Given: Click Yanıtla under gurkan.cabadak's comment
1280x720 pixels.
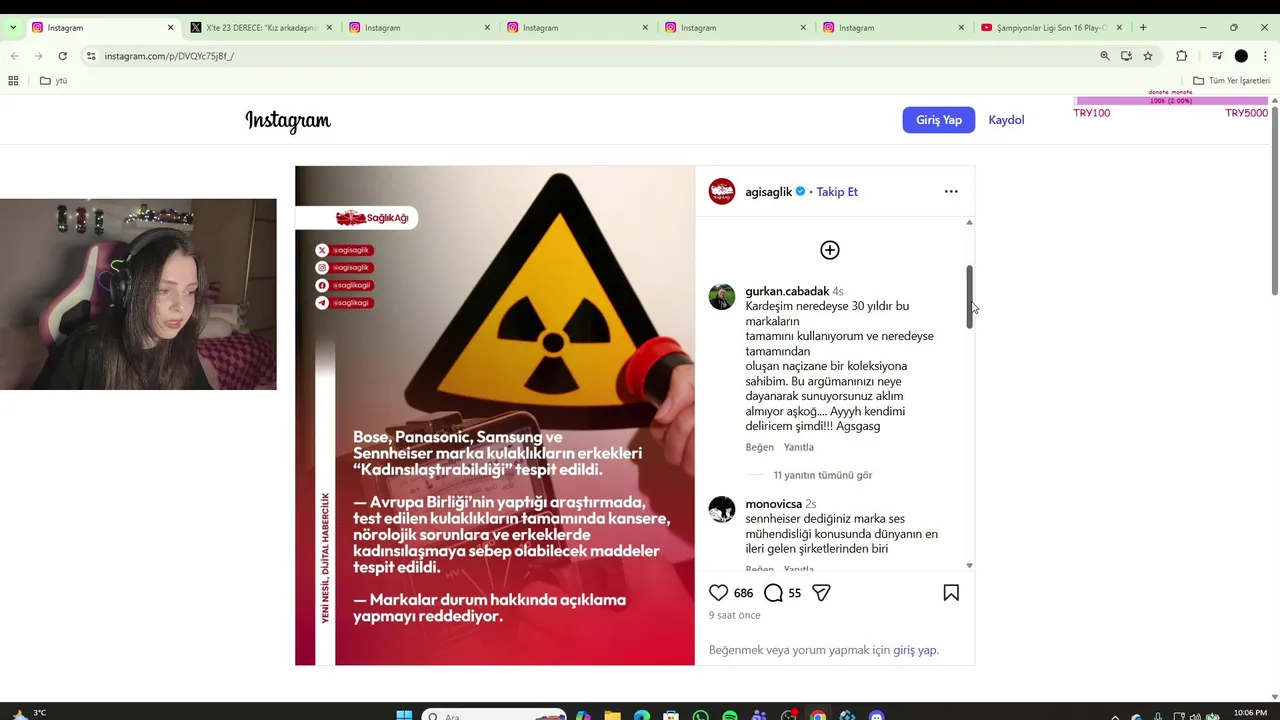Looking at the screenshot, I should click(798, 447).
